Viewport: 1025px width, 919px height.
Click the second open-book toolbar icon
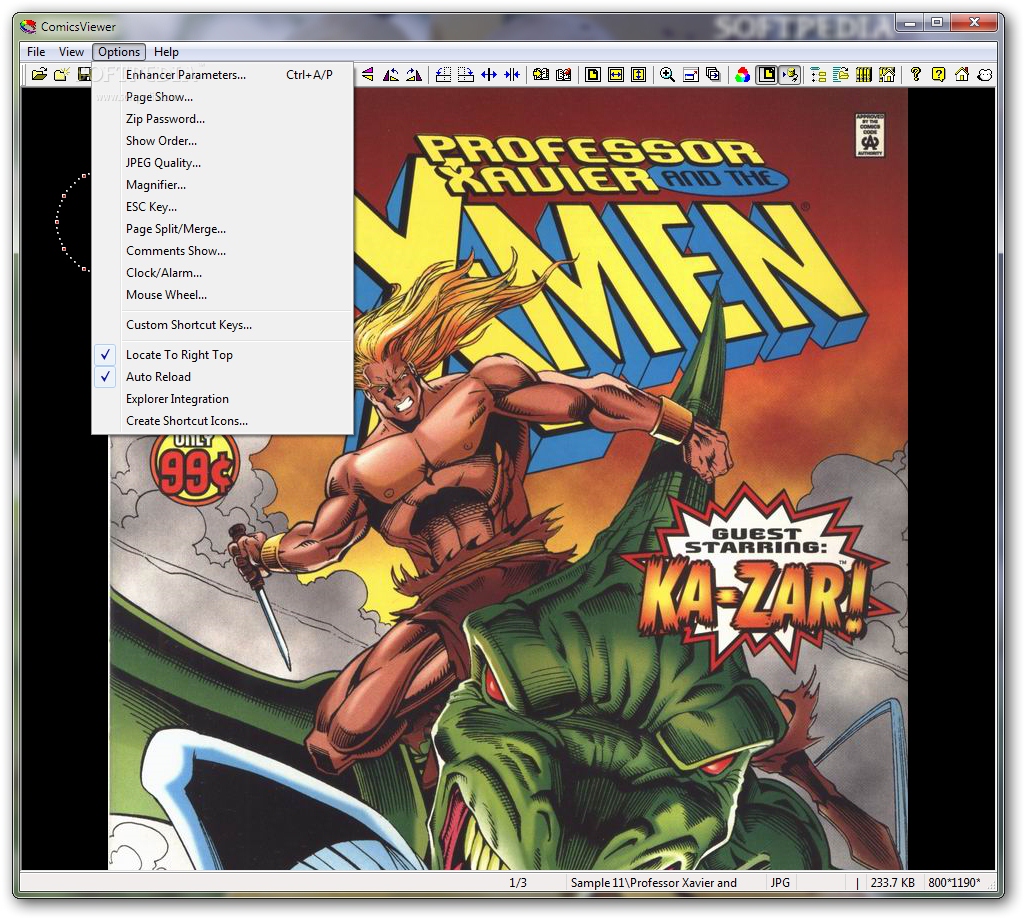click(x=563, y=75)
